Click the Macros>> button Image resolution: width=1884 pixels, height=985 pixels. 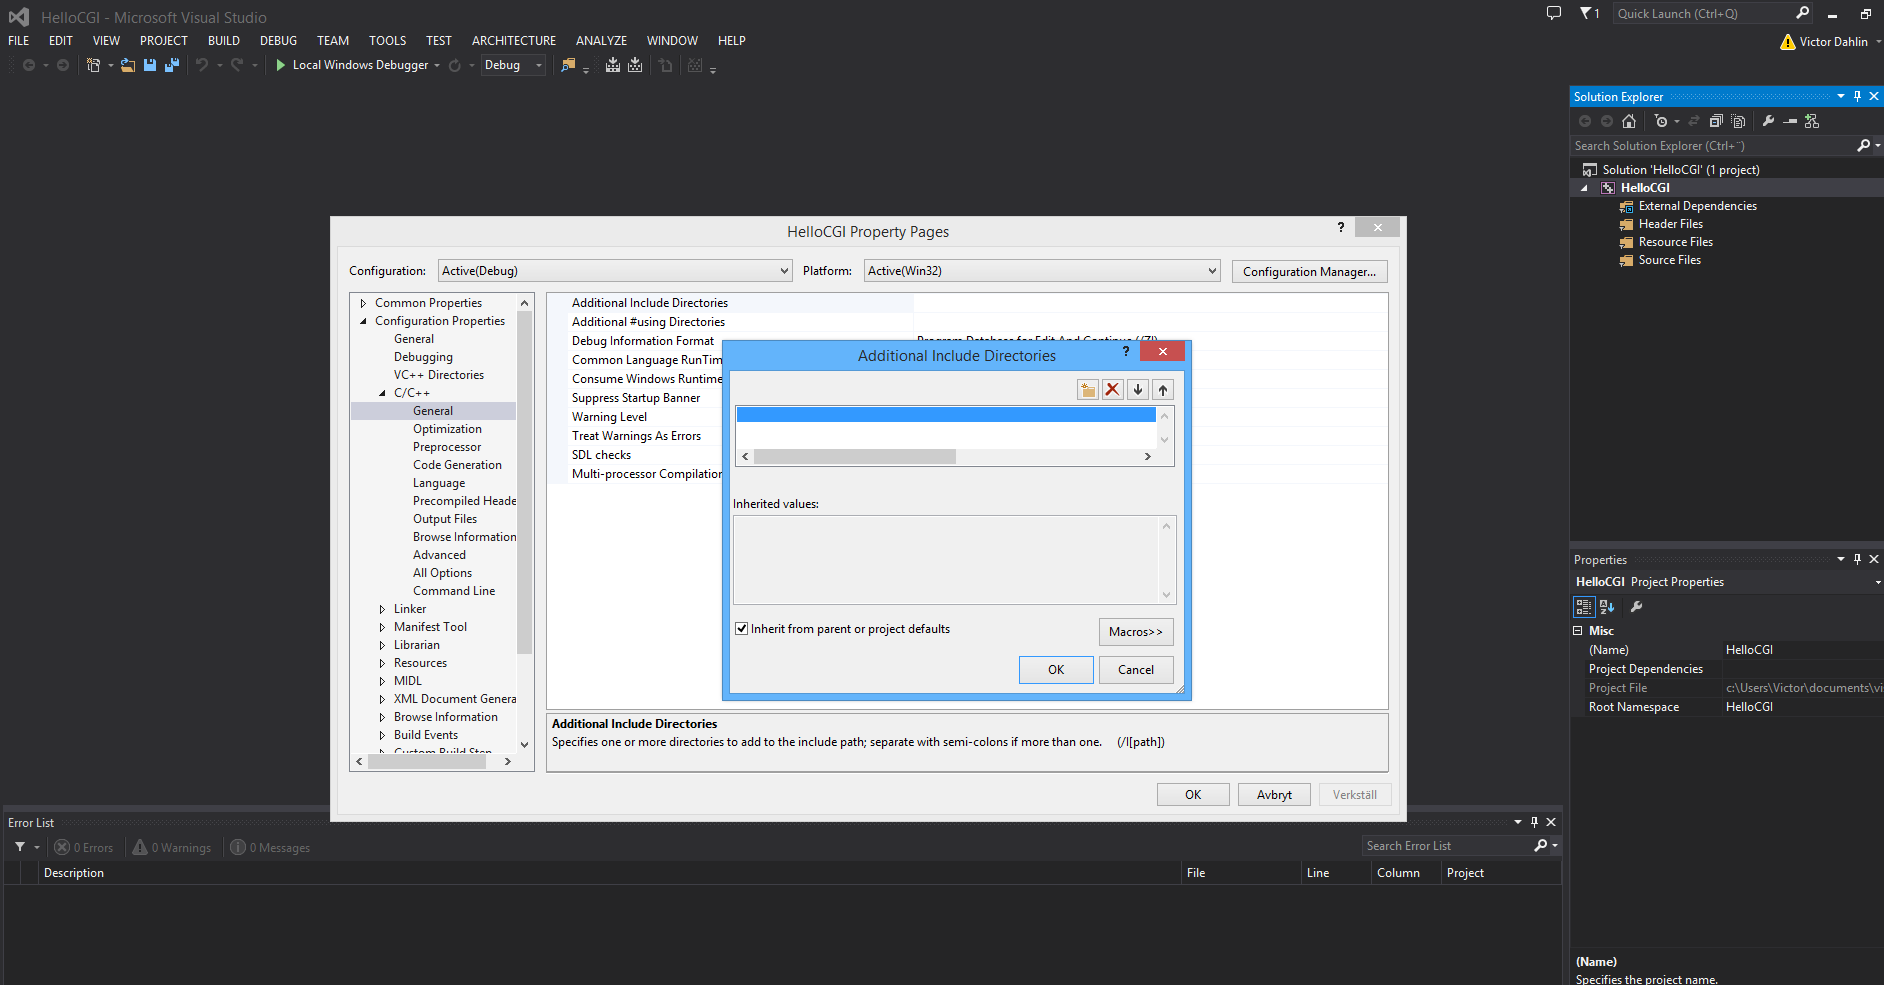1136,632
